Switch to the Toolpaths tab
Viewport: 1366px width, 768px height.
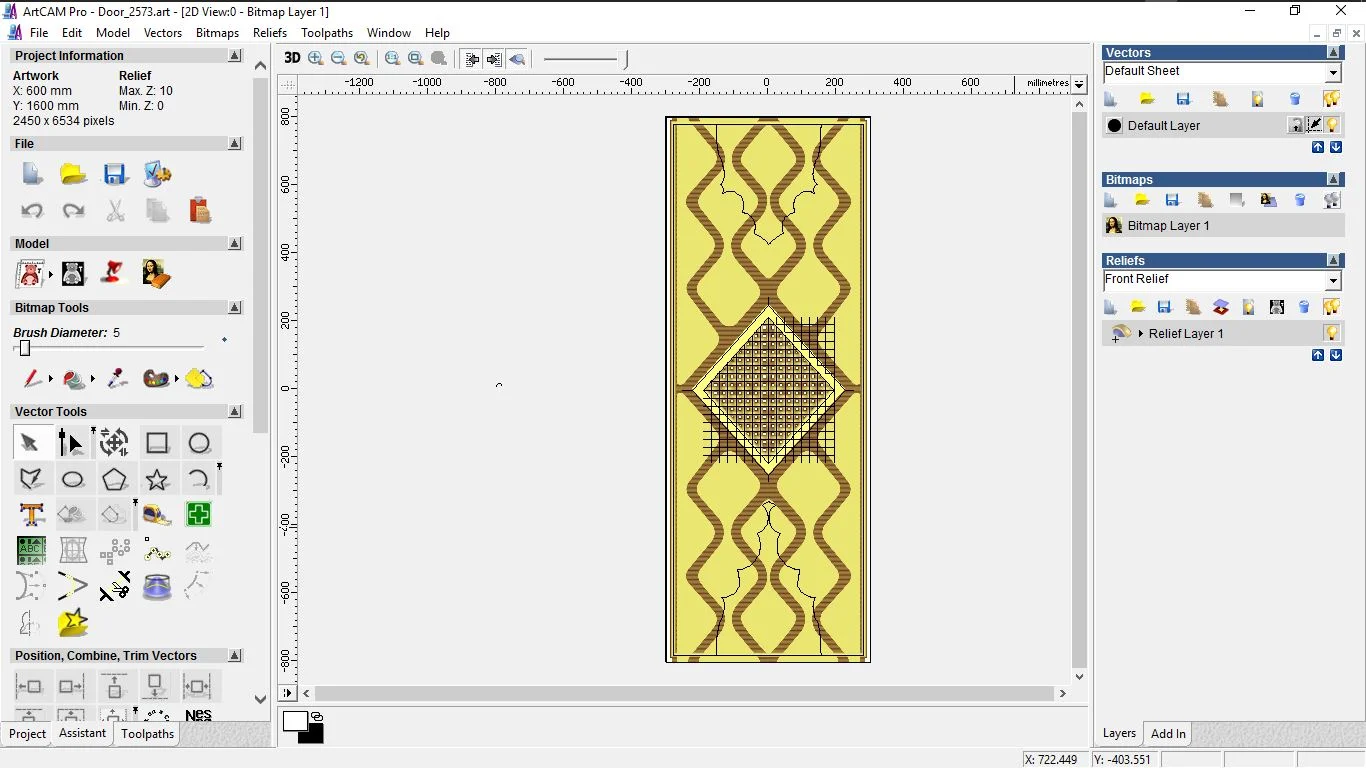pos(147,734)
